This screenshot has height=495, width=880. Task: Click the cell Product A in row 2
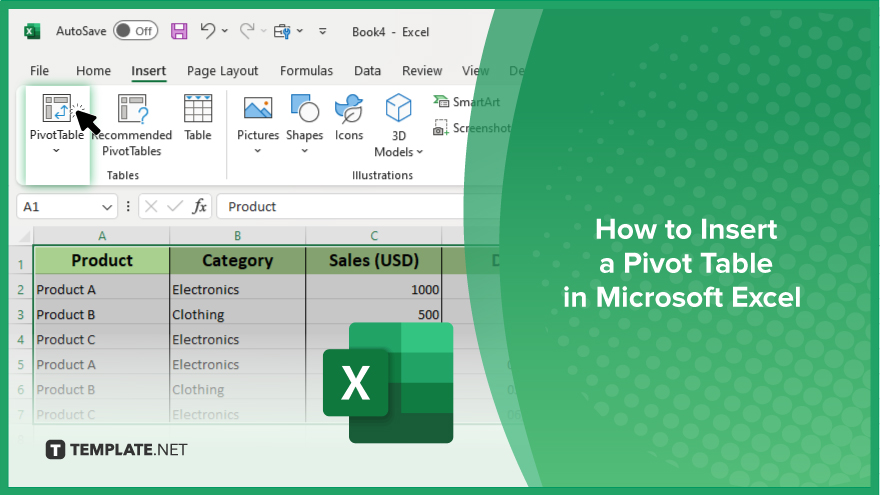click(102, 290)
